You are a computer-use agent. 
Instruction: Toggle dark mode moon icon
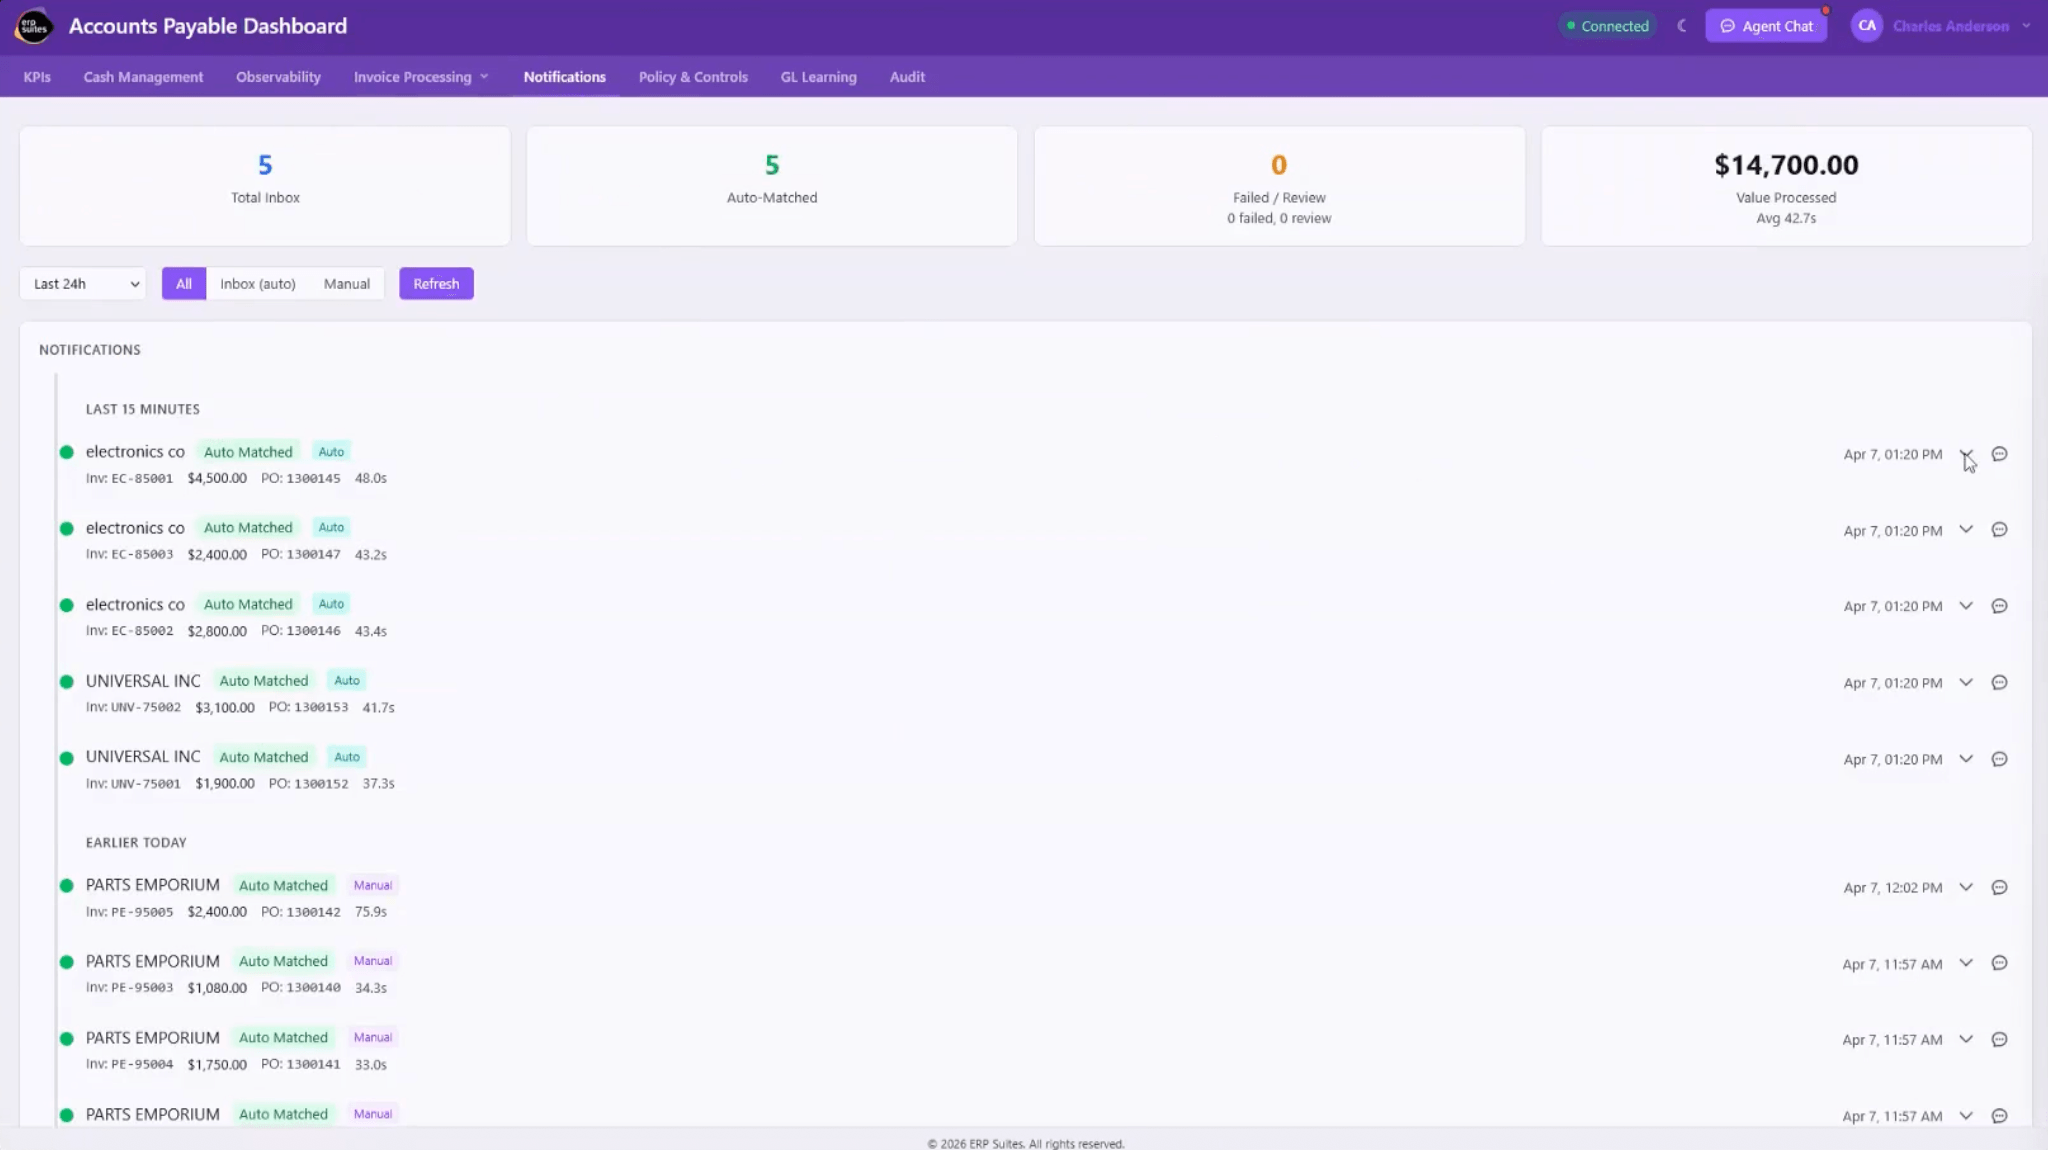1682,26
